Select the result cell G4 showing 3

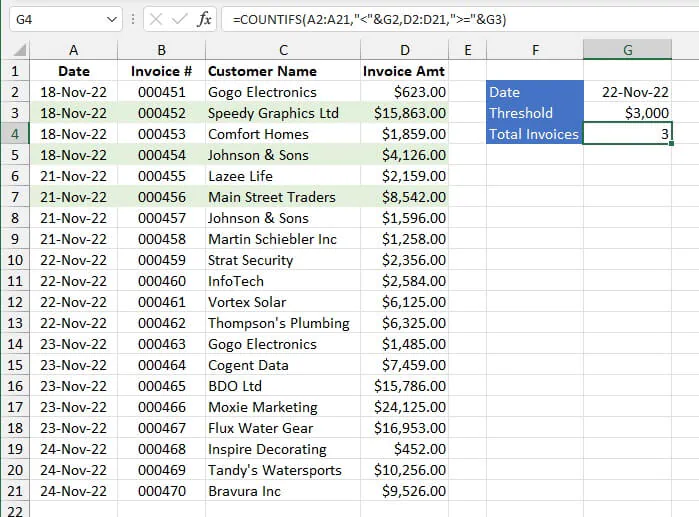tap(627, 134)
